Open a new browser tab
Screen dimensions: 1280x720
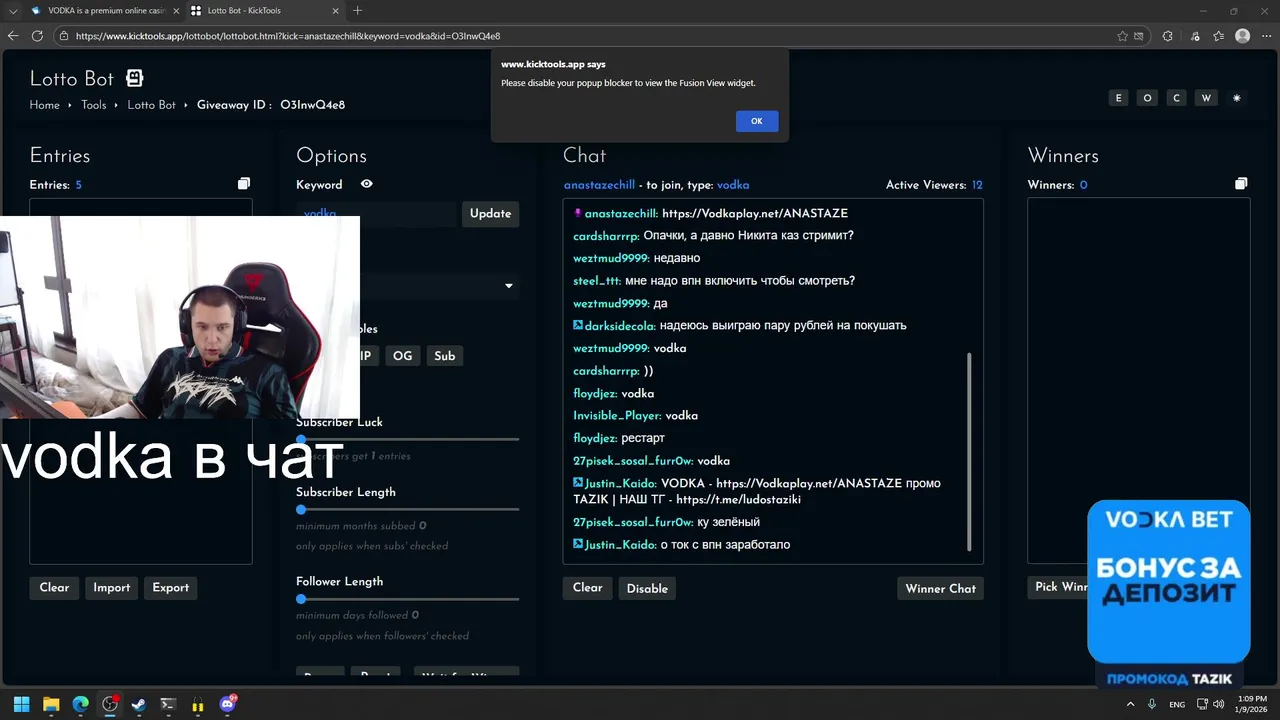(357, 11)
